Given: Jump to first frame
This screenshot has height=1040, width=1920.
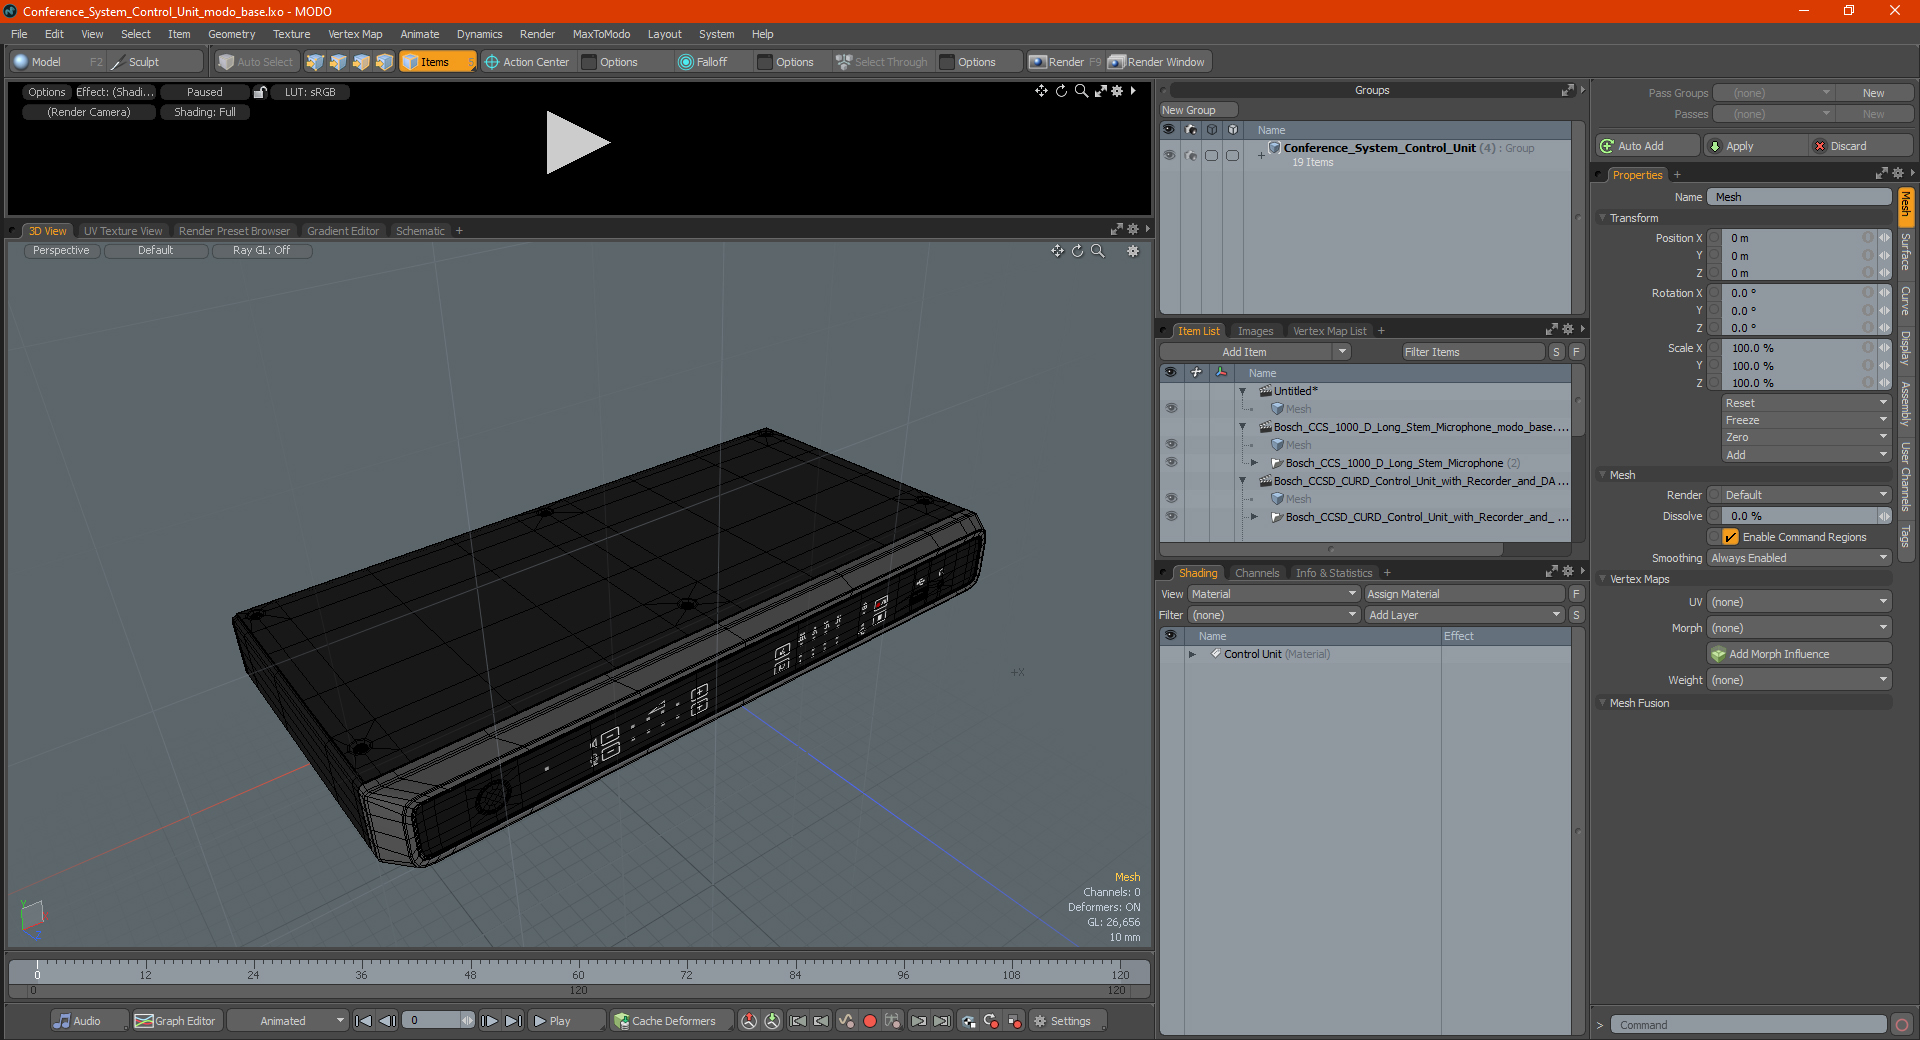Looking at the screenshot, I should click(x=363, y=1021).
